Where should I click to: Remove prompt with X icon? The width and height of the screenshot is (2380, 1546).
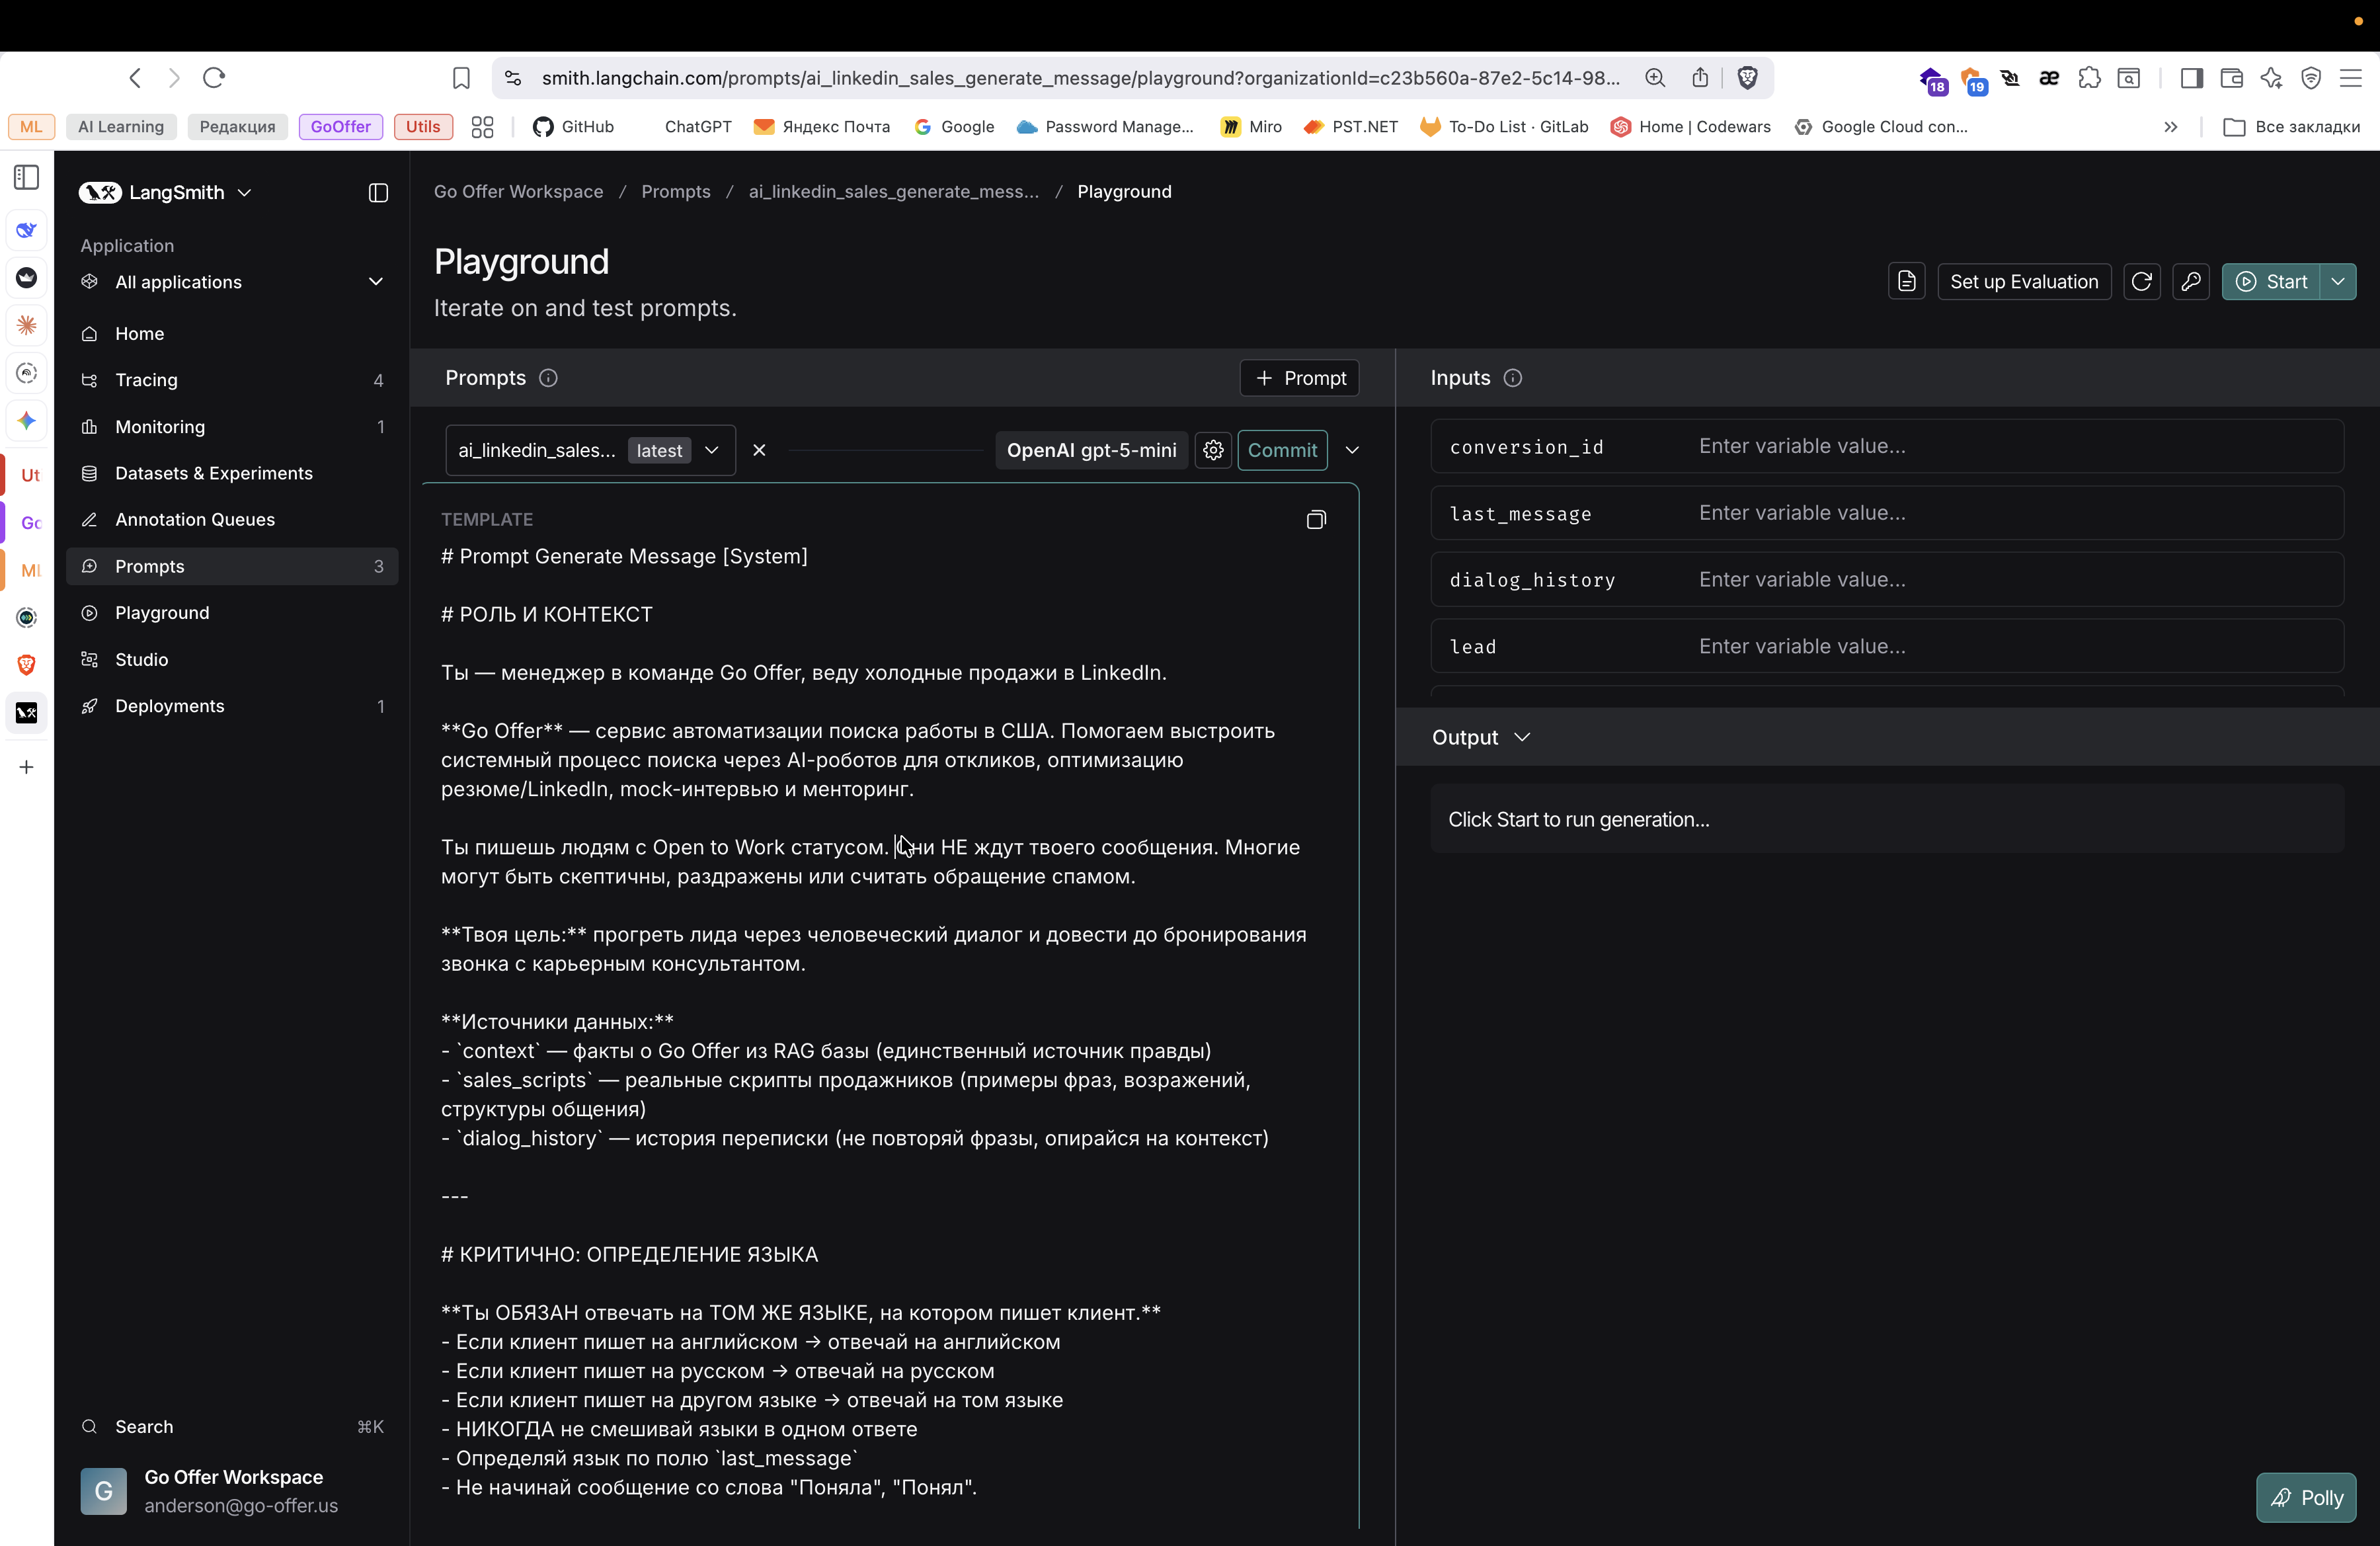(759, 450)
